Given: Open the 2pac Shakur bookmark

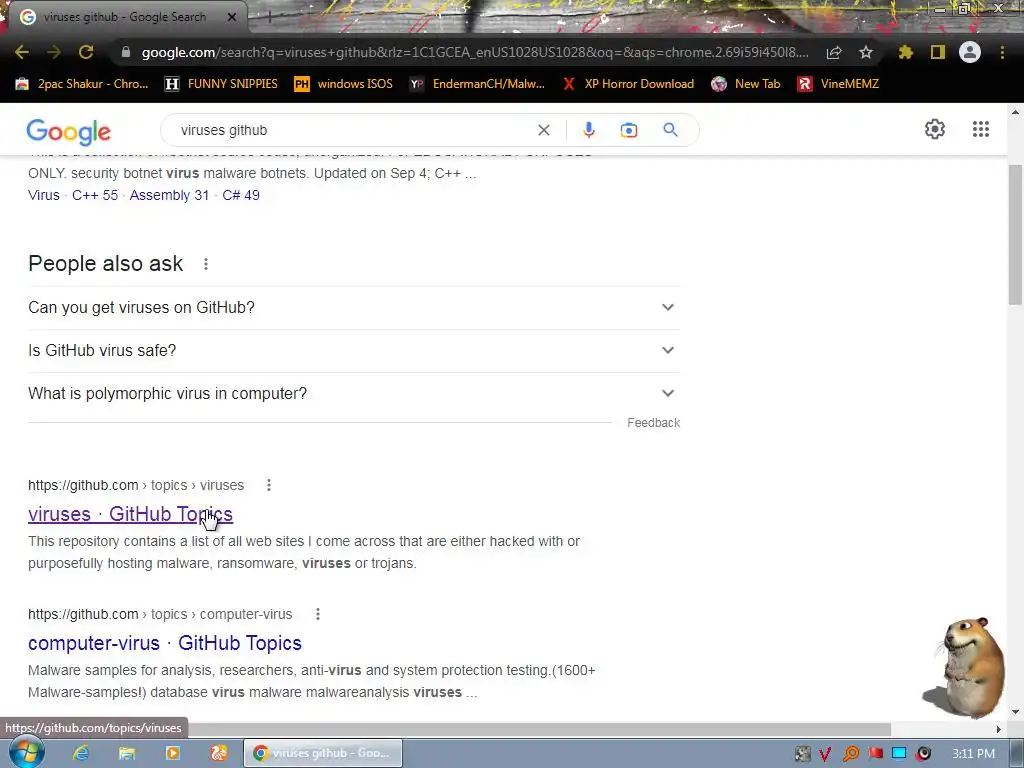Looking at the screenshot, I should point(82,84).
